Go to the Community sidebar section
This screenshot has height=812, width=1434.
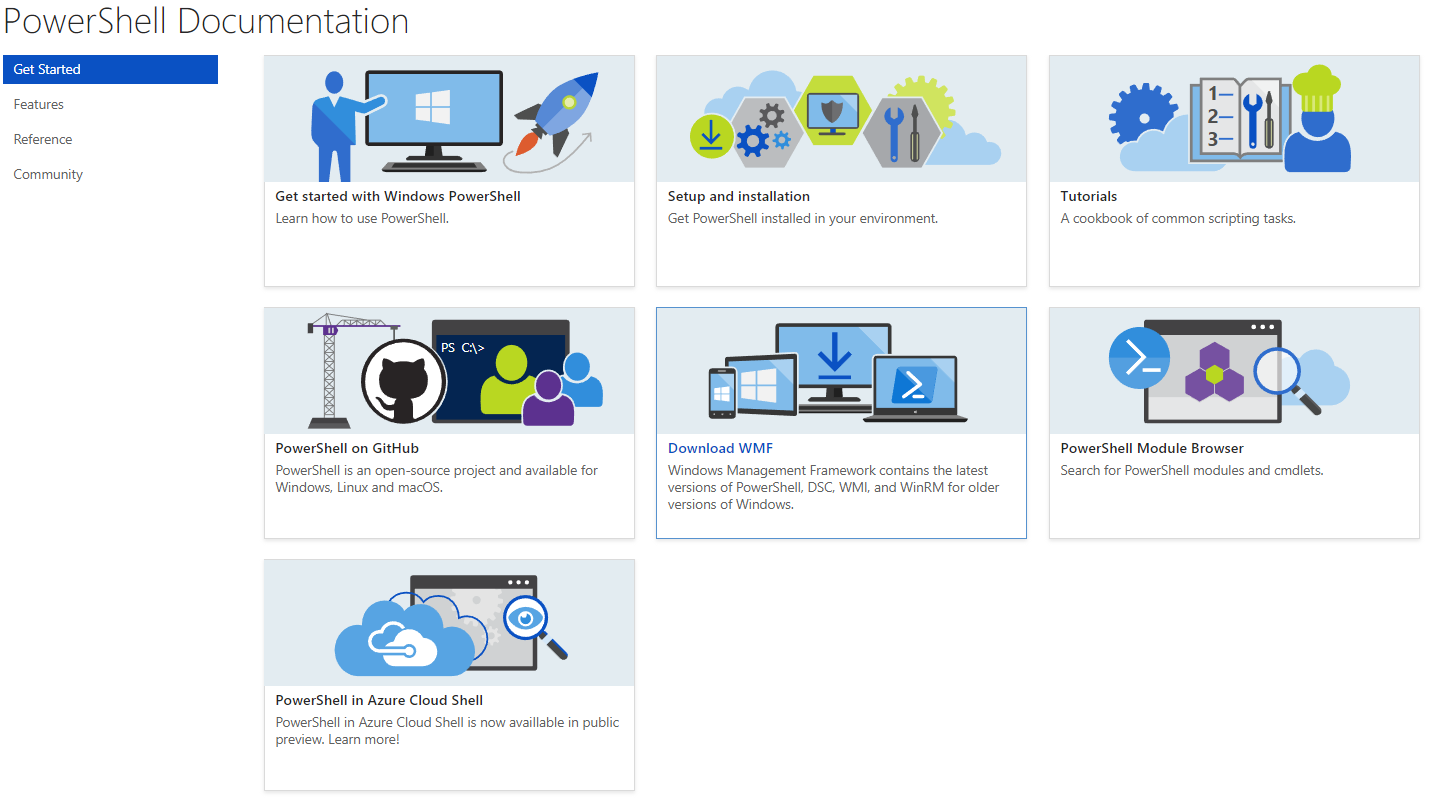(48, 174)
